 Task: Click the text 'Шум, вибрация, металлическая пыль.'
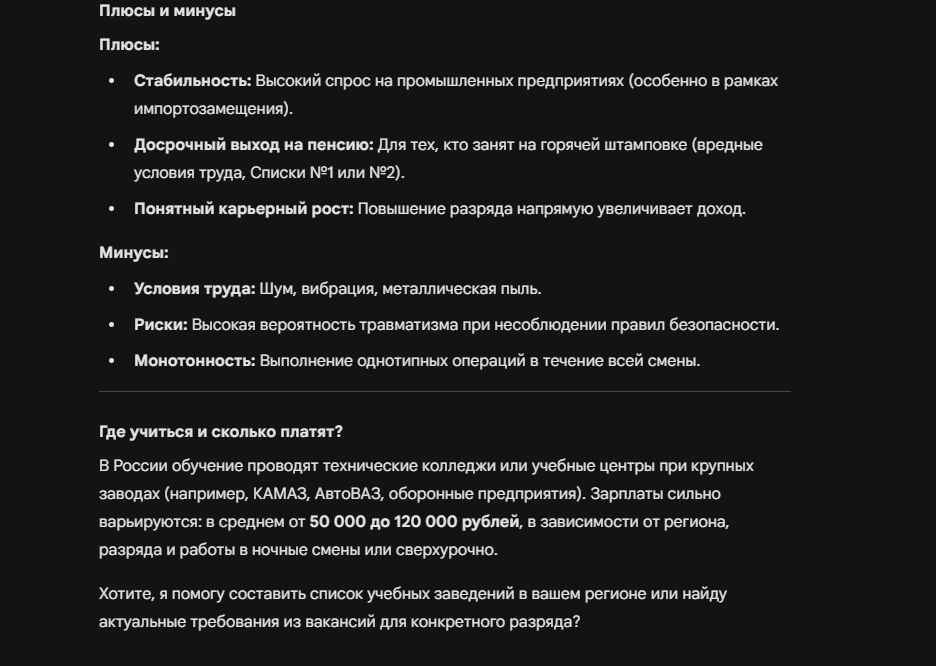[x=401, y=289]
